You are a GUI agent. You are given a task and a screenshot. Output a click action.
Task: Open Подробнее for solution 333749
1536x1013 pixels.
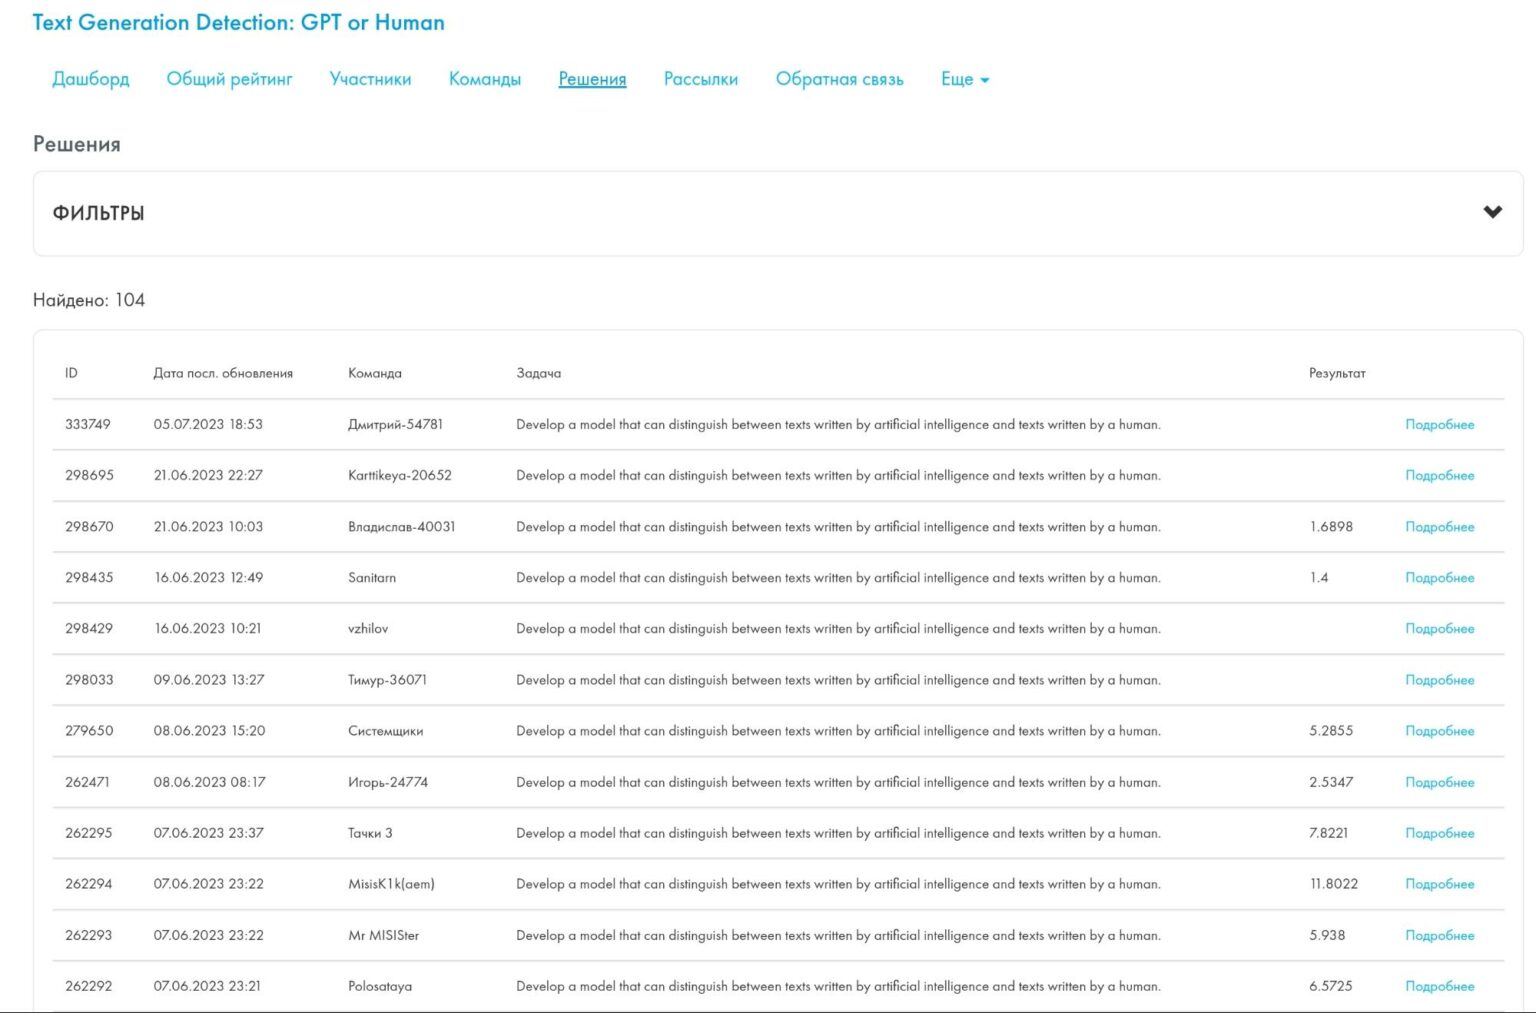tap(1439, 424)
